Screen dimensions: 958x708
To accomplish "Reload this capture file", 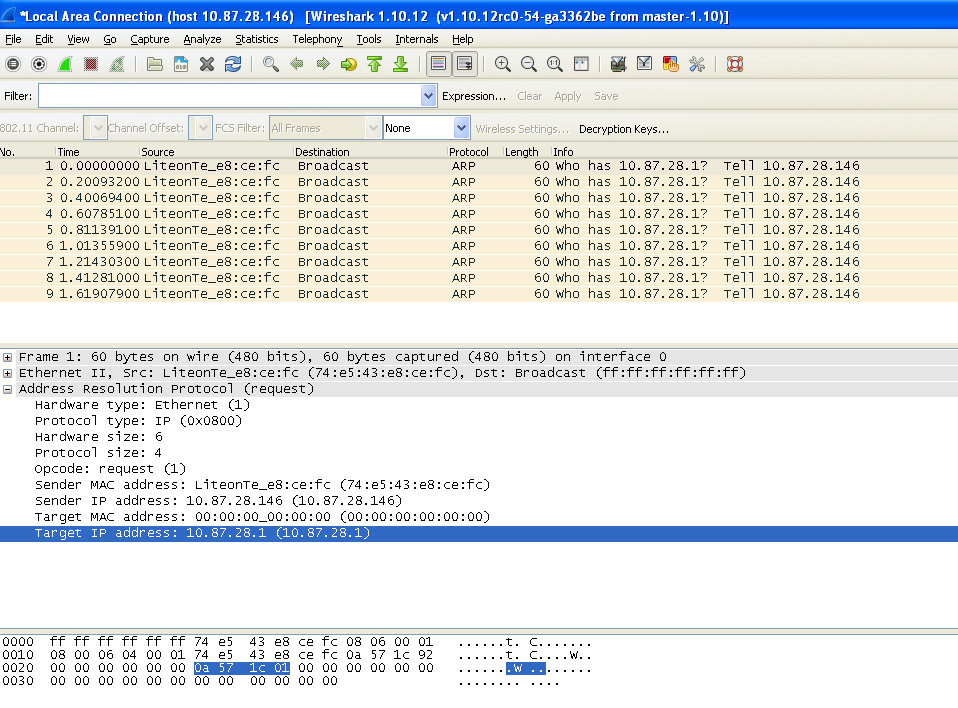I will (233, 64).
